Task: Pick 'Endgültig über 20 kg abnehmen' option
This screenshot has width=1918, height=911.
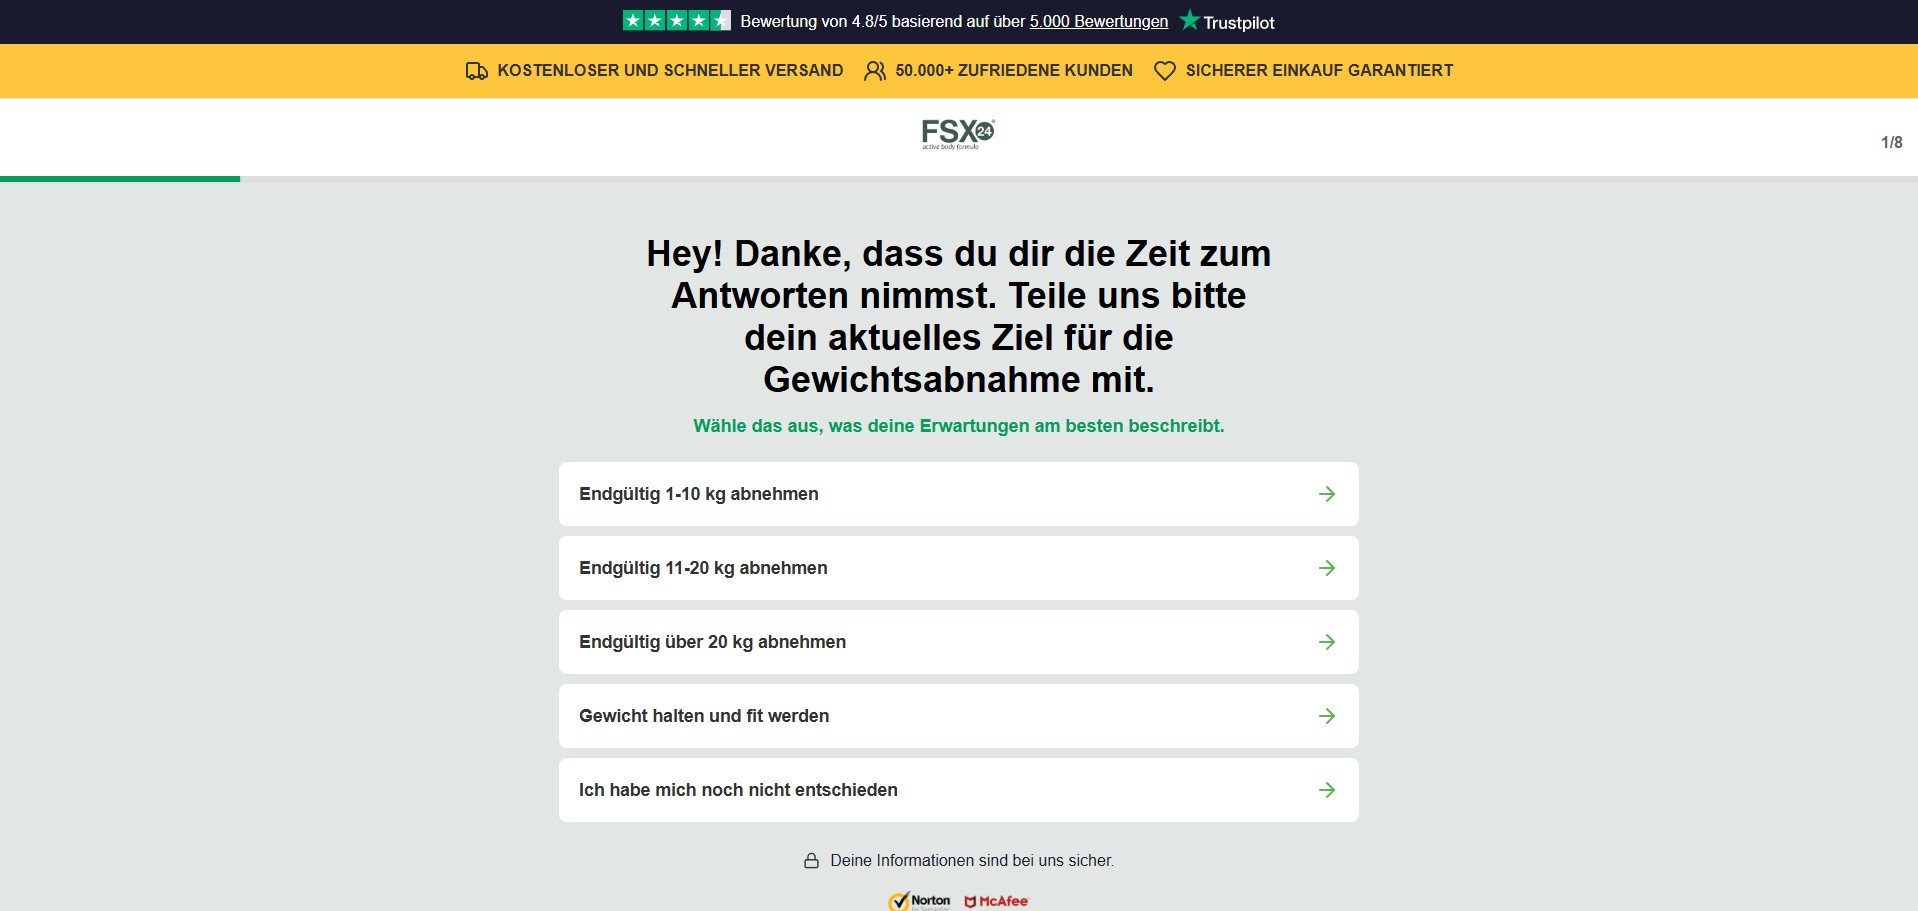Action: (712, 642)
